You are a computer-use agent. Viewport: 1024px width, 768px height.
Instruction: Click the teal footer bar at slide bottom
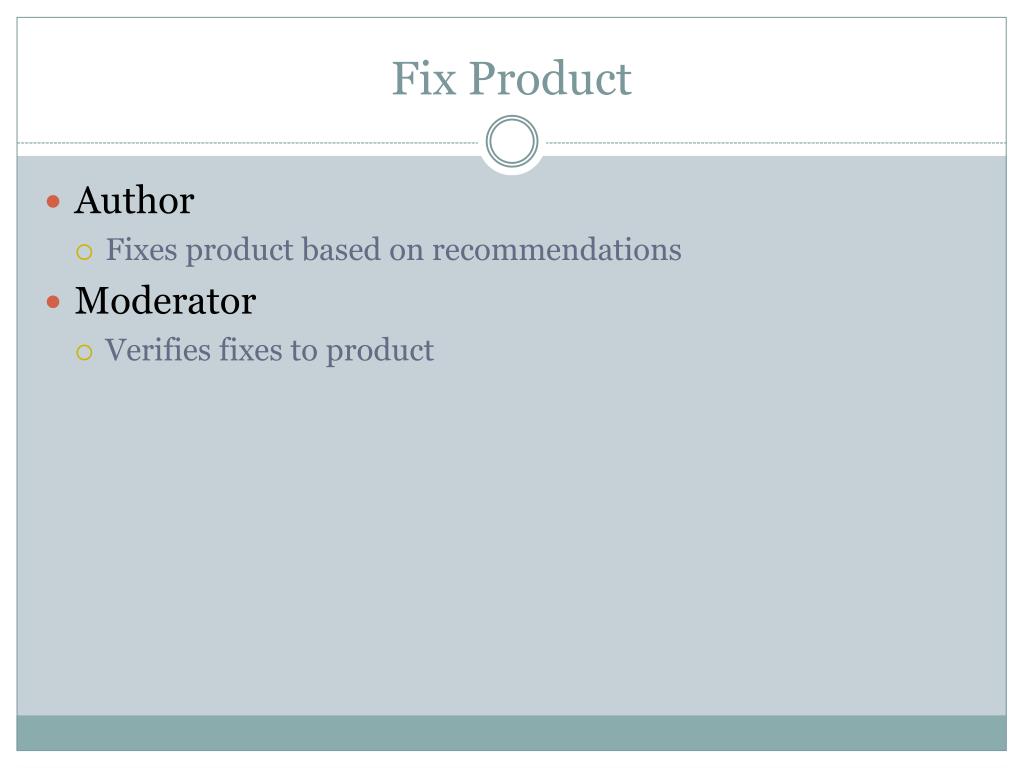511,733
